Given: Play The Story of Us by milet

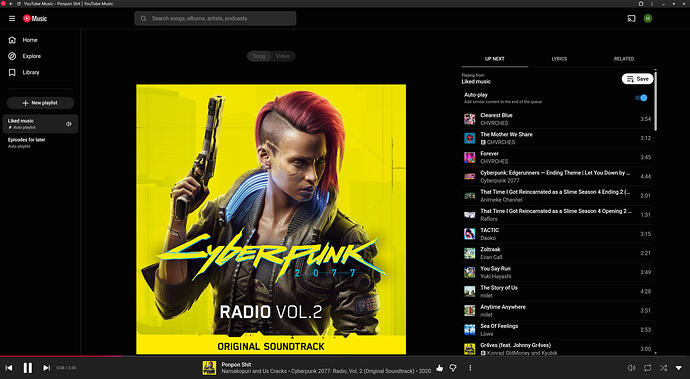Looking at the screenshot, I should tap(558, 291).
